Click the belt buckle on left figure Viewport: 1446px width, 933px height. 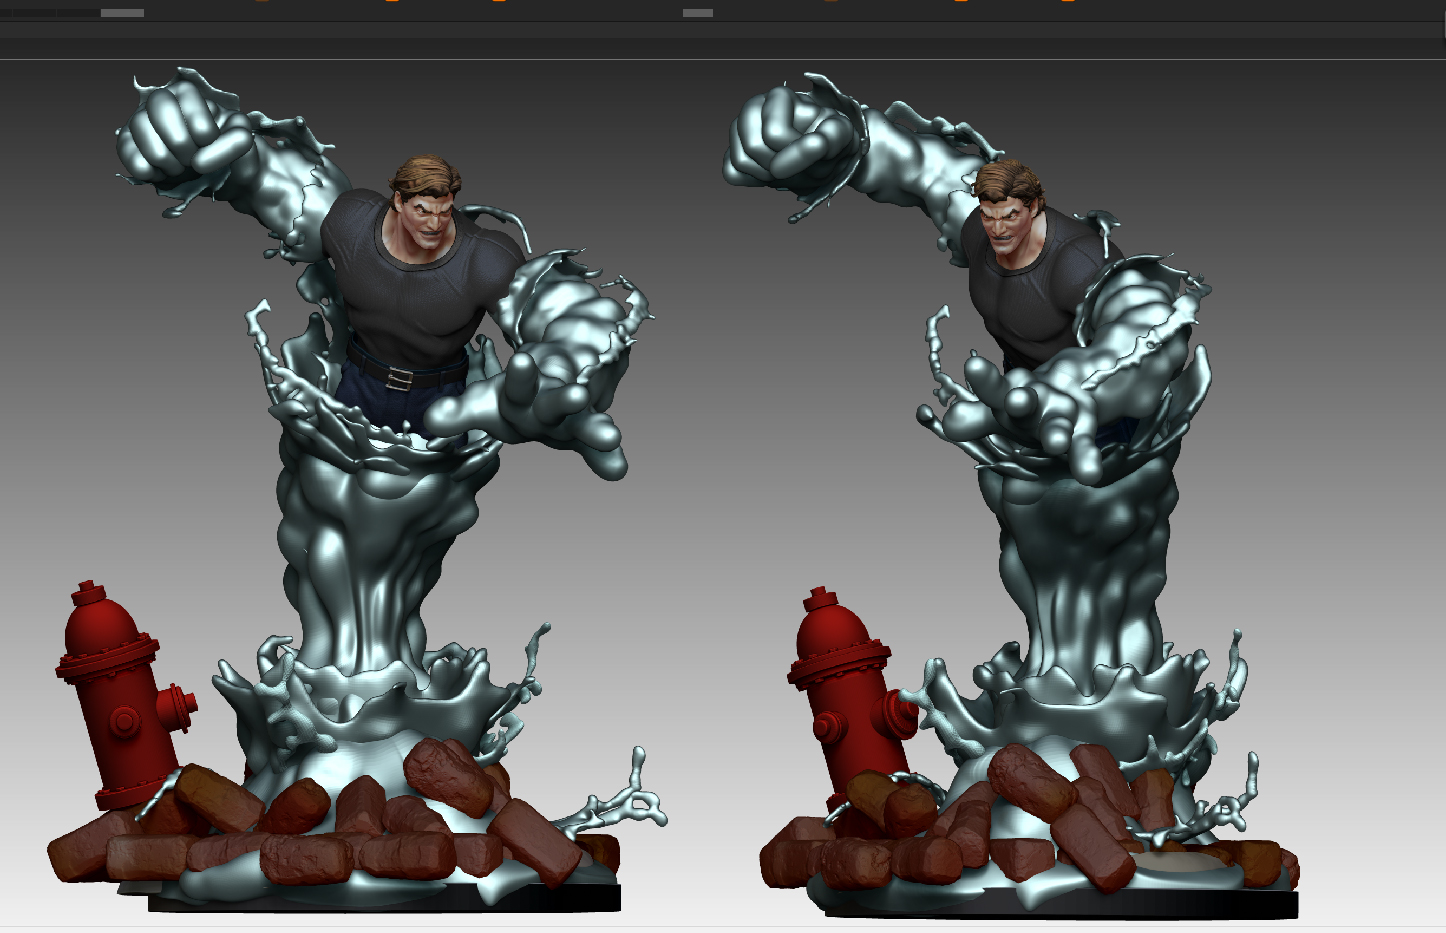(398, 377)
